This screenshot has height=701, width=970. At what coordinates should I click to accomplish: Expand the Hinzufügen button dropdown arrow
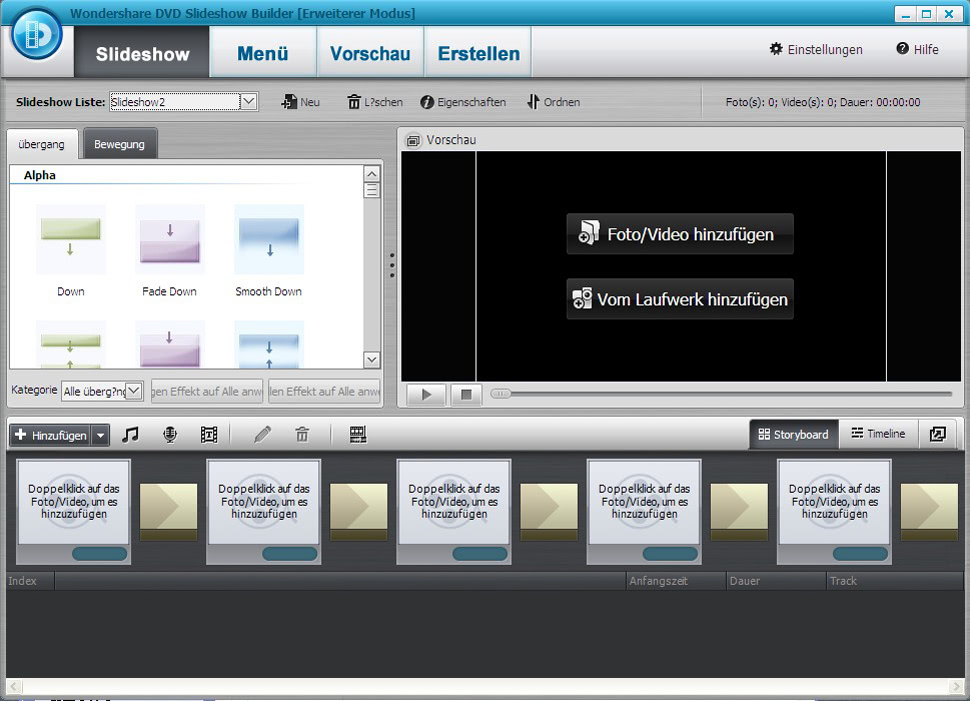click(x=98, y=434)
